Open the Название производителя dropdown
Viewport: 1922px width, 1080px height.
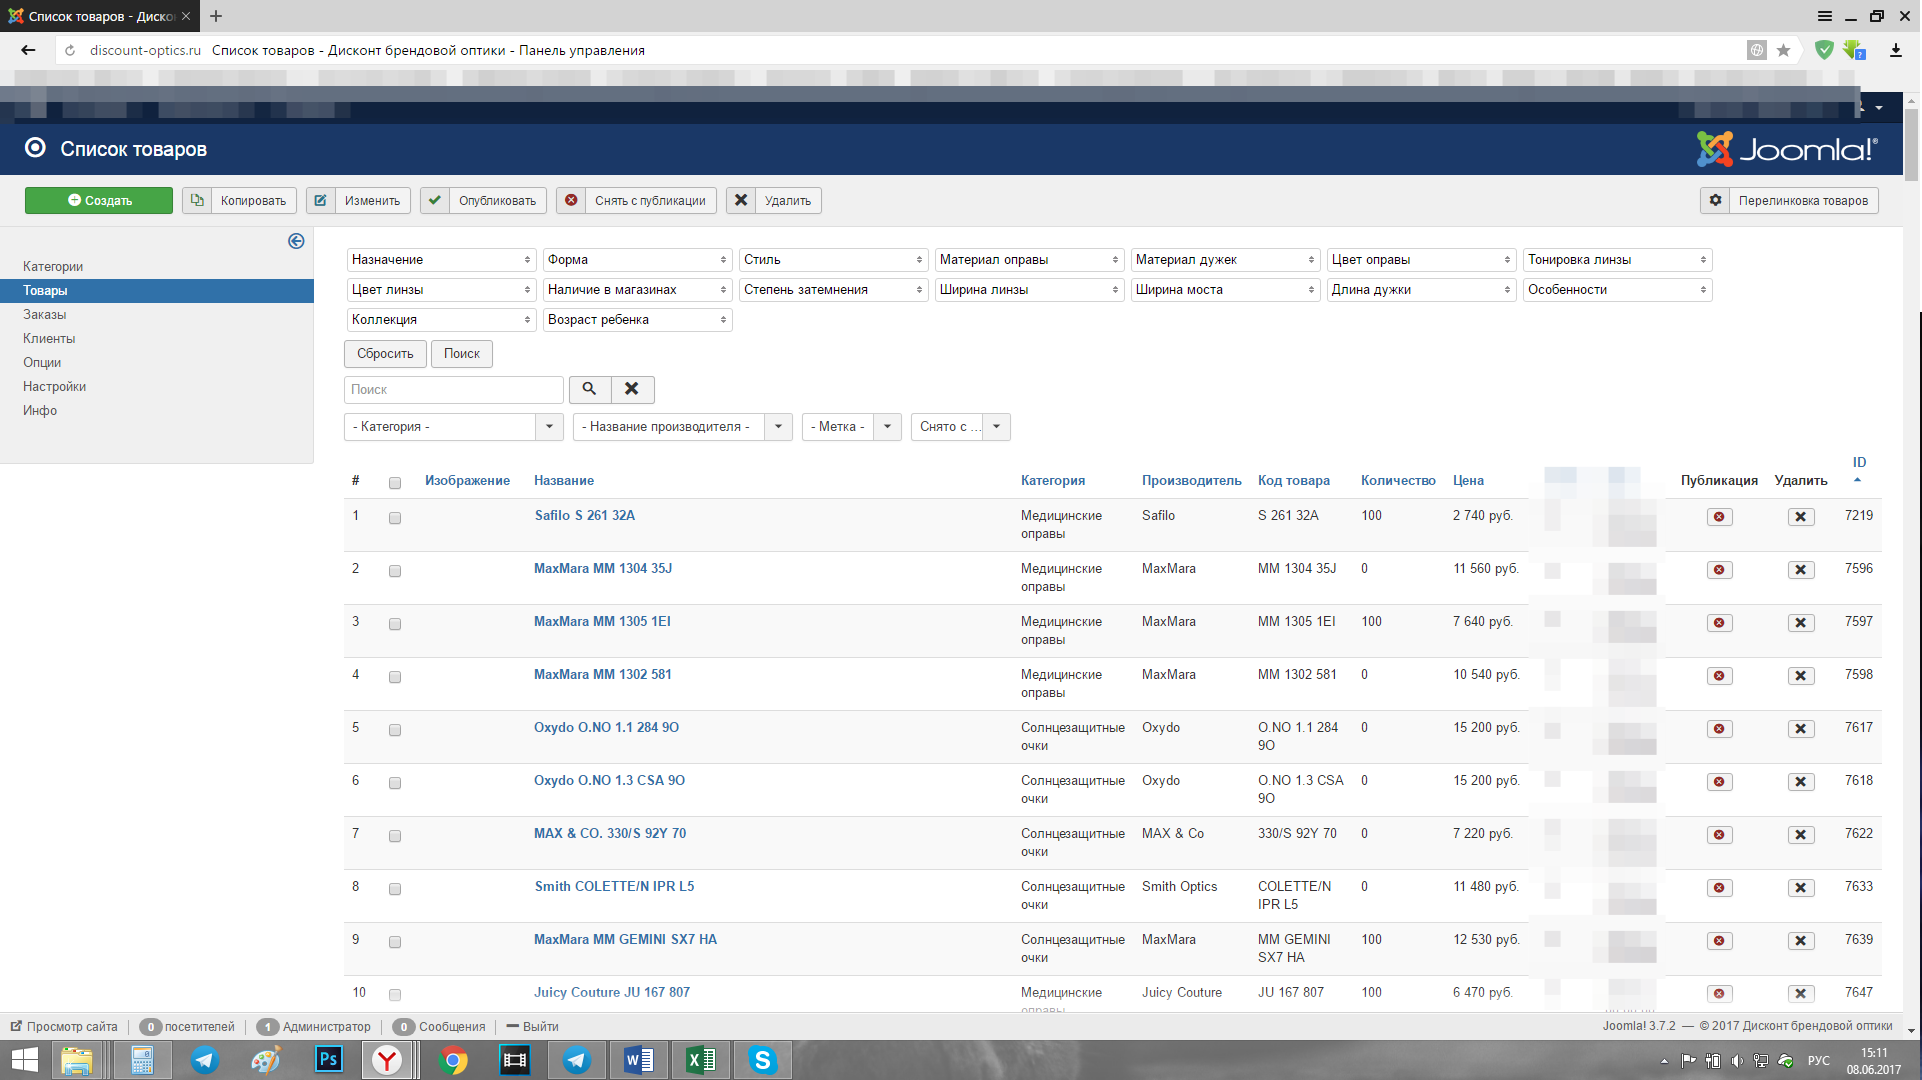(682, 427)
